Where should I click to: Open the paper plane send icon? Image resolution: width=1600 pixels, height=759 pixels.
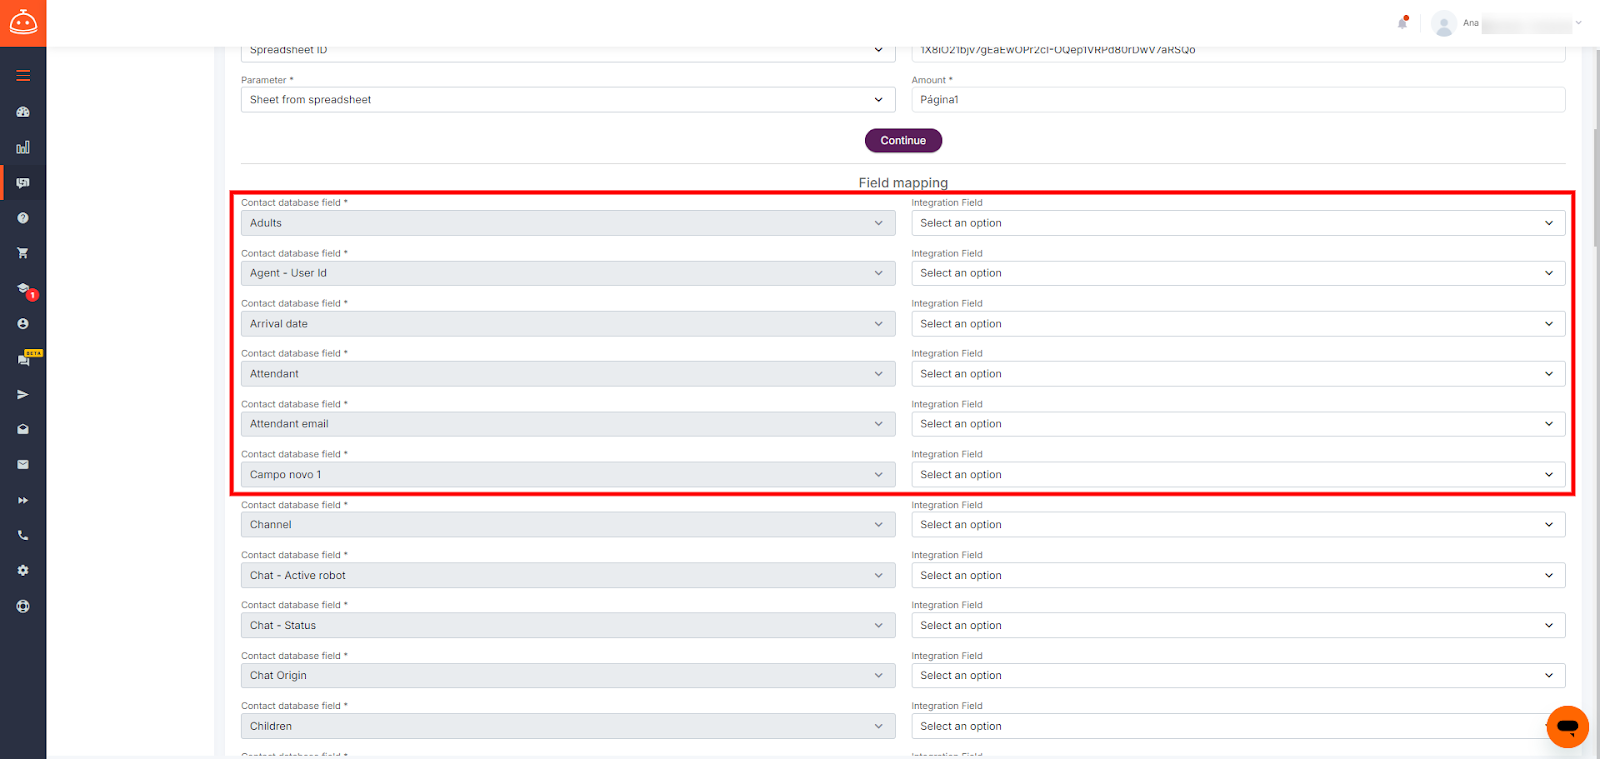pyautogui.click(x=23, y=395)
